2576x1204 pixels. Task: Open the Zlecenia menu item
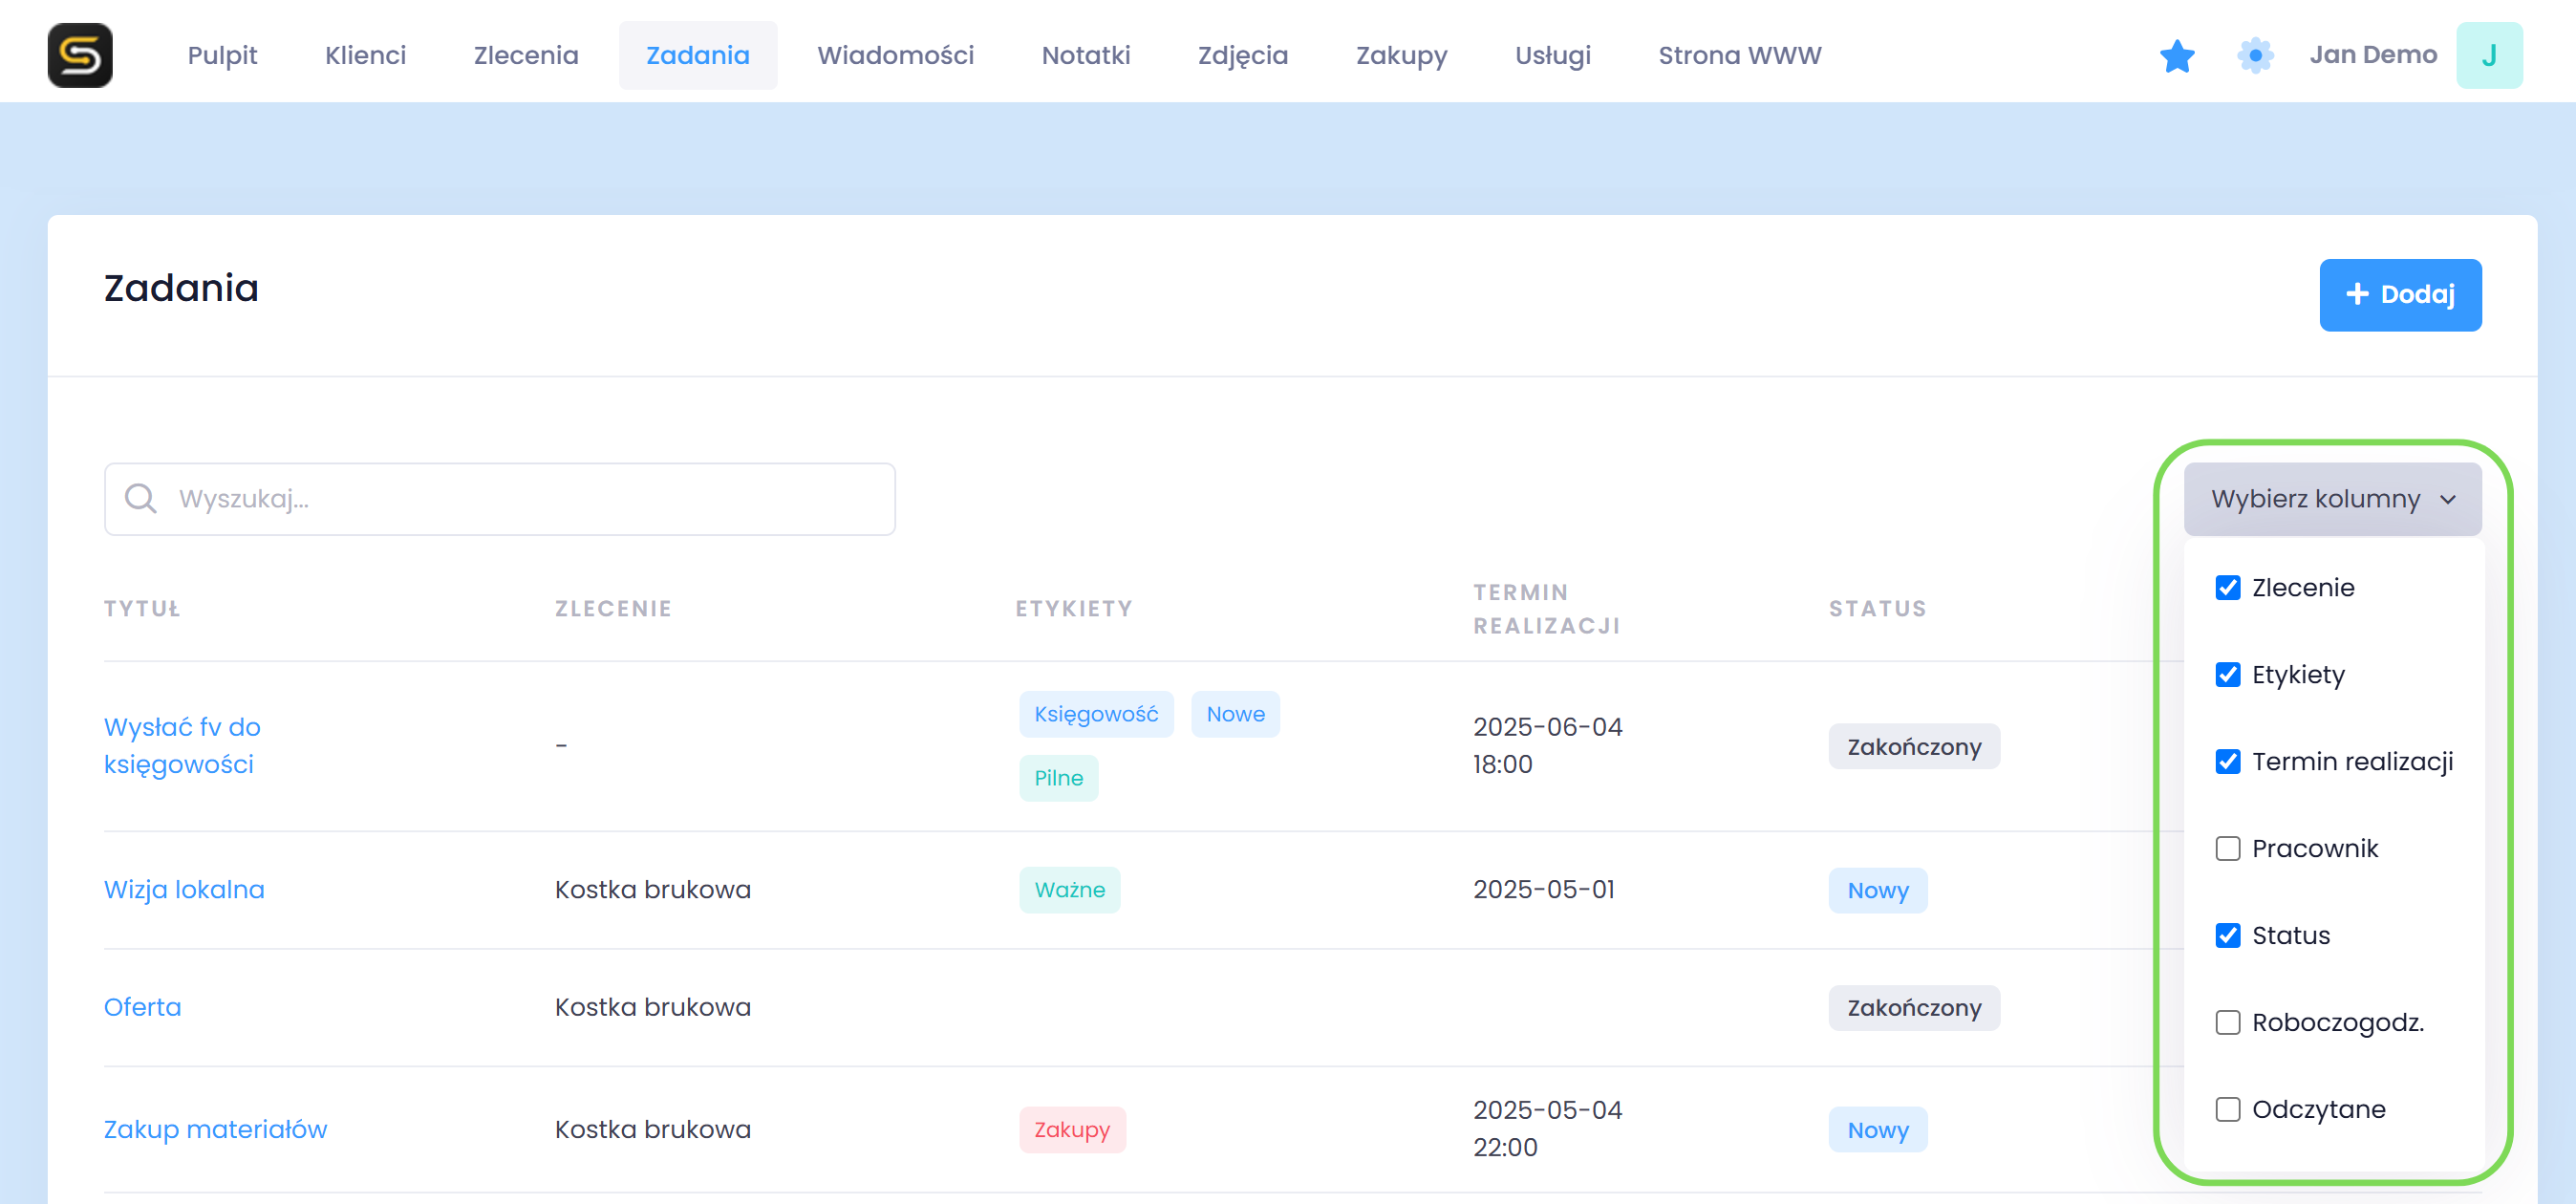(x=526, y=55)
